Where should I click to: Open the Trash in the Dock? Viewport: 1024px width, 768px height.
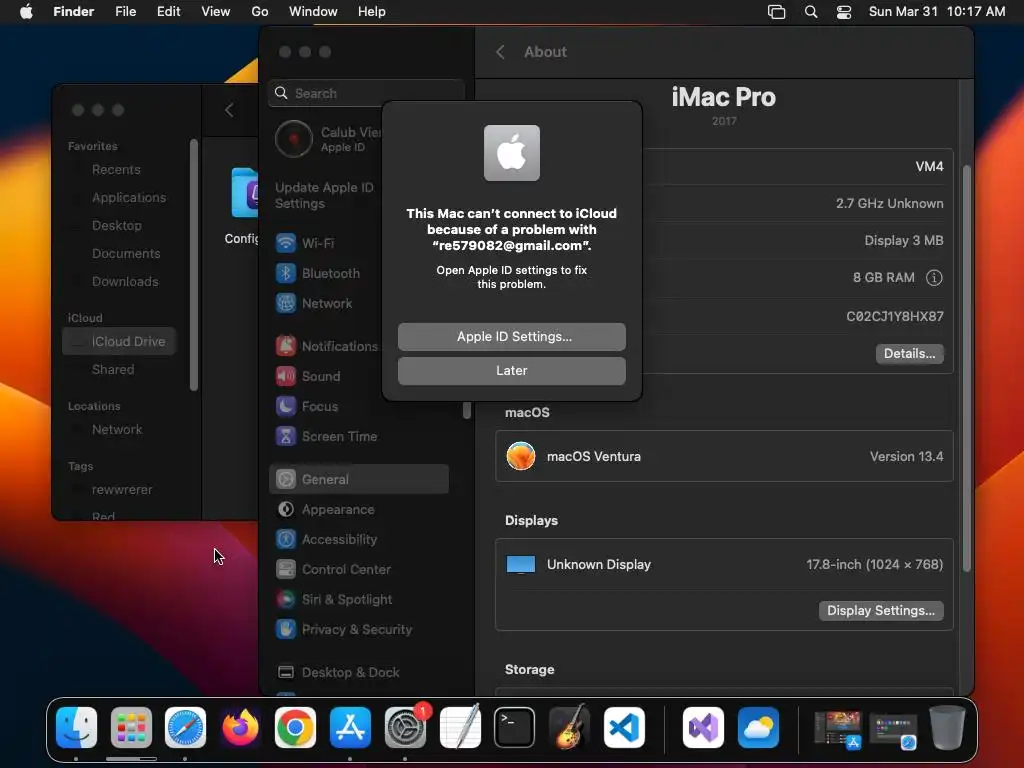click(948, 728)
